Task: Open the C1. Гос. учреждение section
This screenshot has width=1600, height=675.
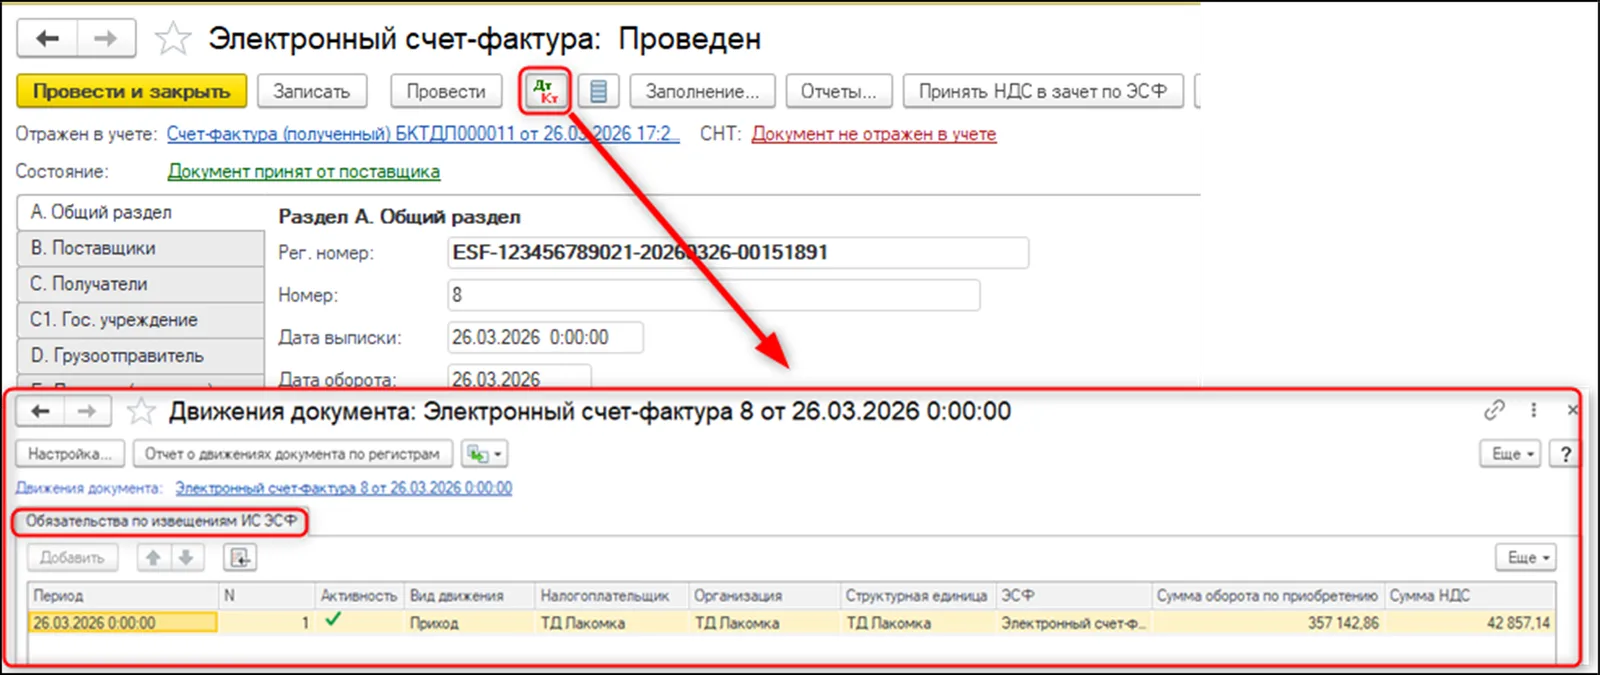Action: (141, 320)
